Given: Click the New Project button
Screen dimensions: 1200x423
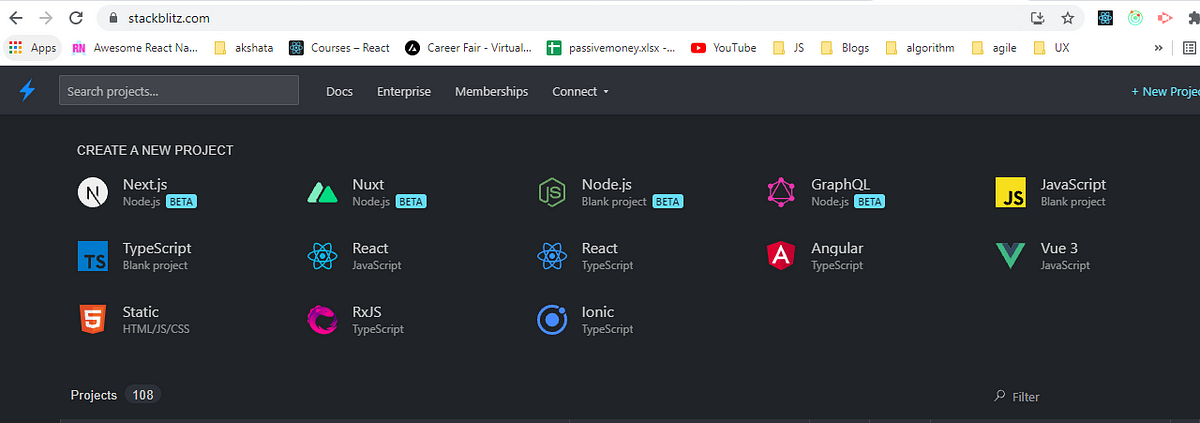Looking at the screenshot, I should (1165, 91).
